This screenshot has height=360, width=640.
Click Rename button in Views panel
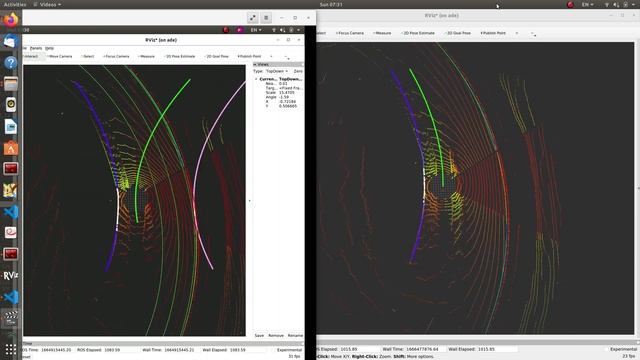295,336
